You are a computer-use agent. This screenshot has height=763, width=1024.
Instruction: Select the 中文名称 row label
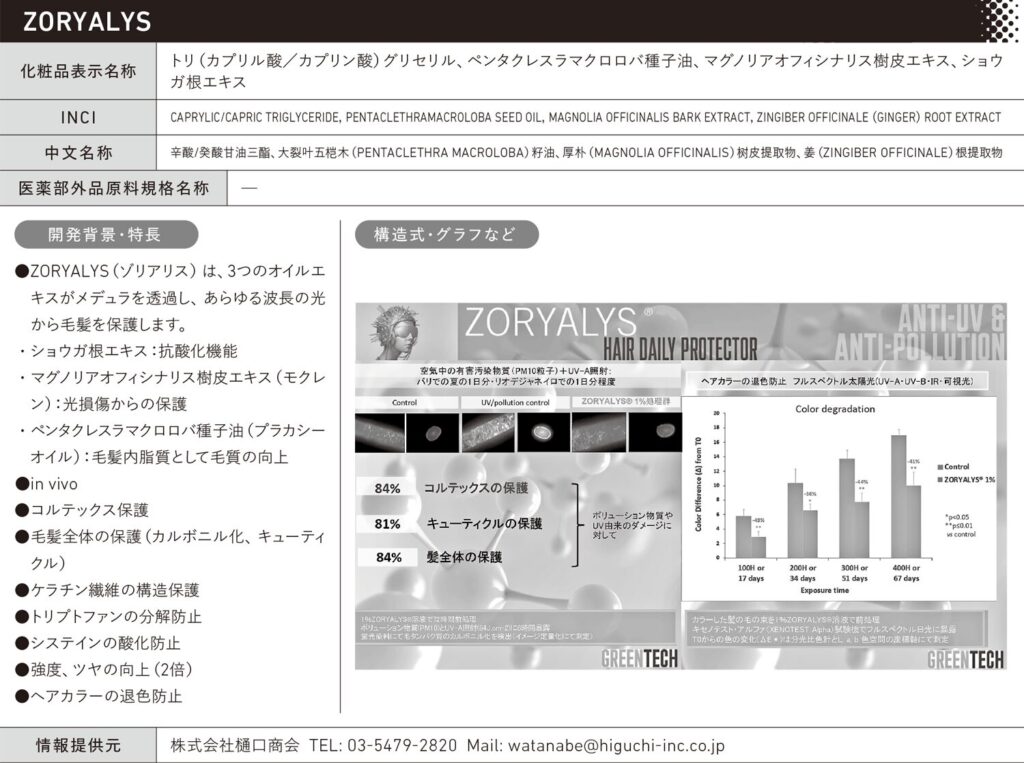click(78, 153)
